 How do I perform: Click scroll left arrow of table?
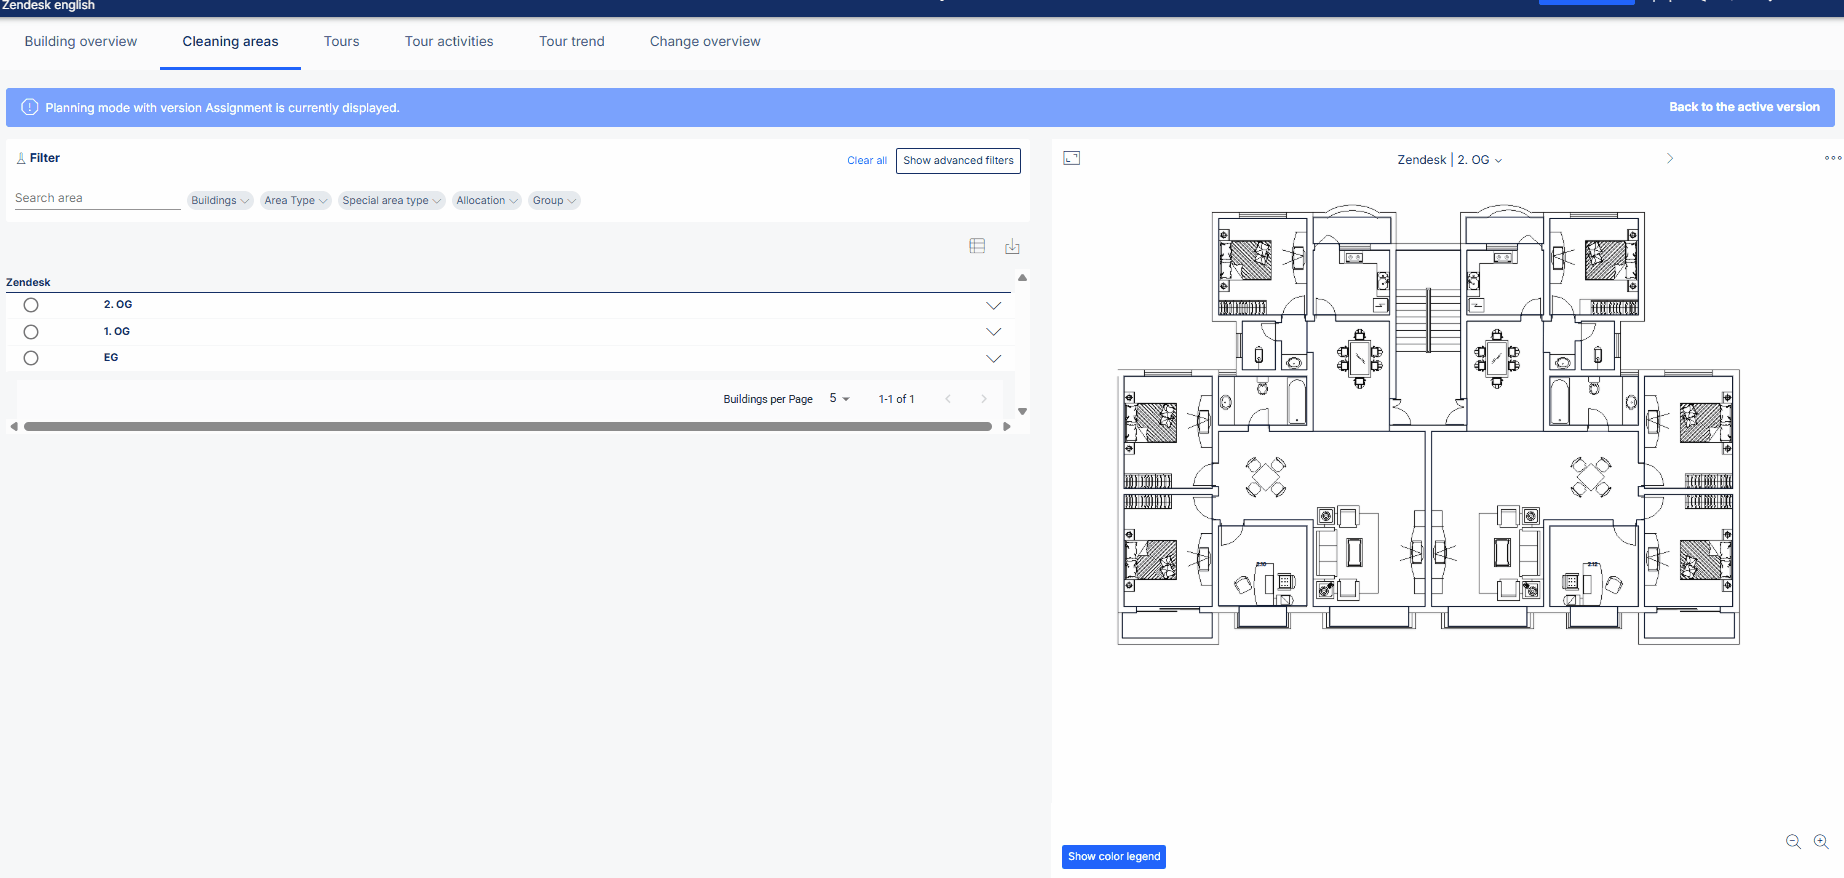point(13,426)
